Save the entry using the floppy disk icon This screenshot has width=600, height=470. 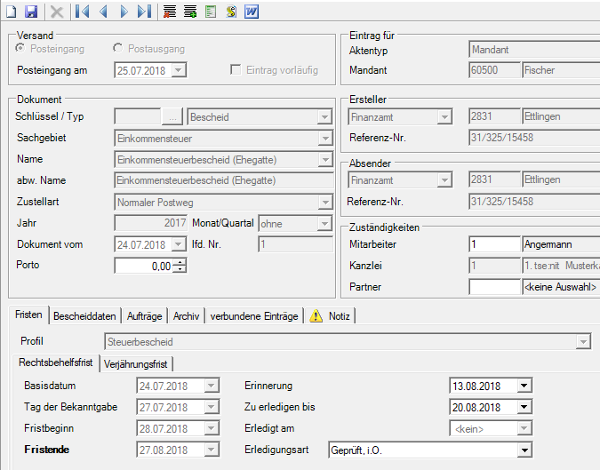(31, 11)
